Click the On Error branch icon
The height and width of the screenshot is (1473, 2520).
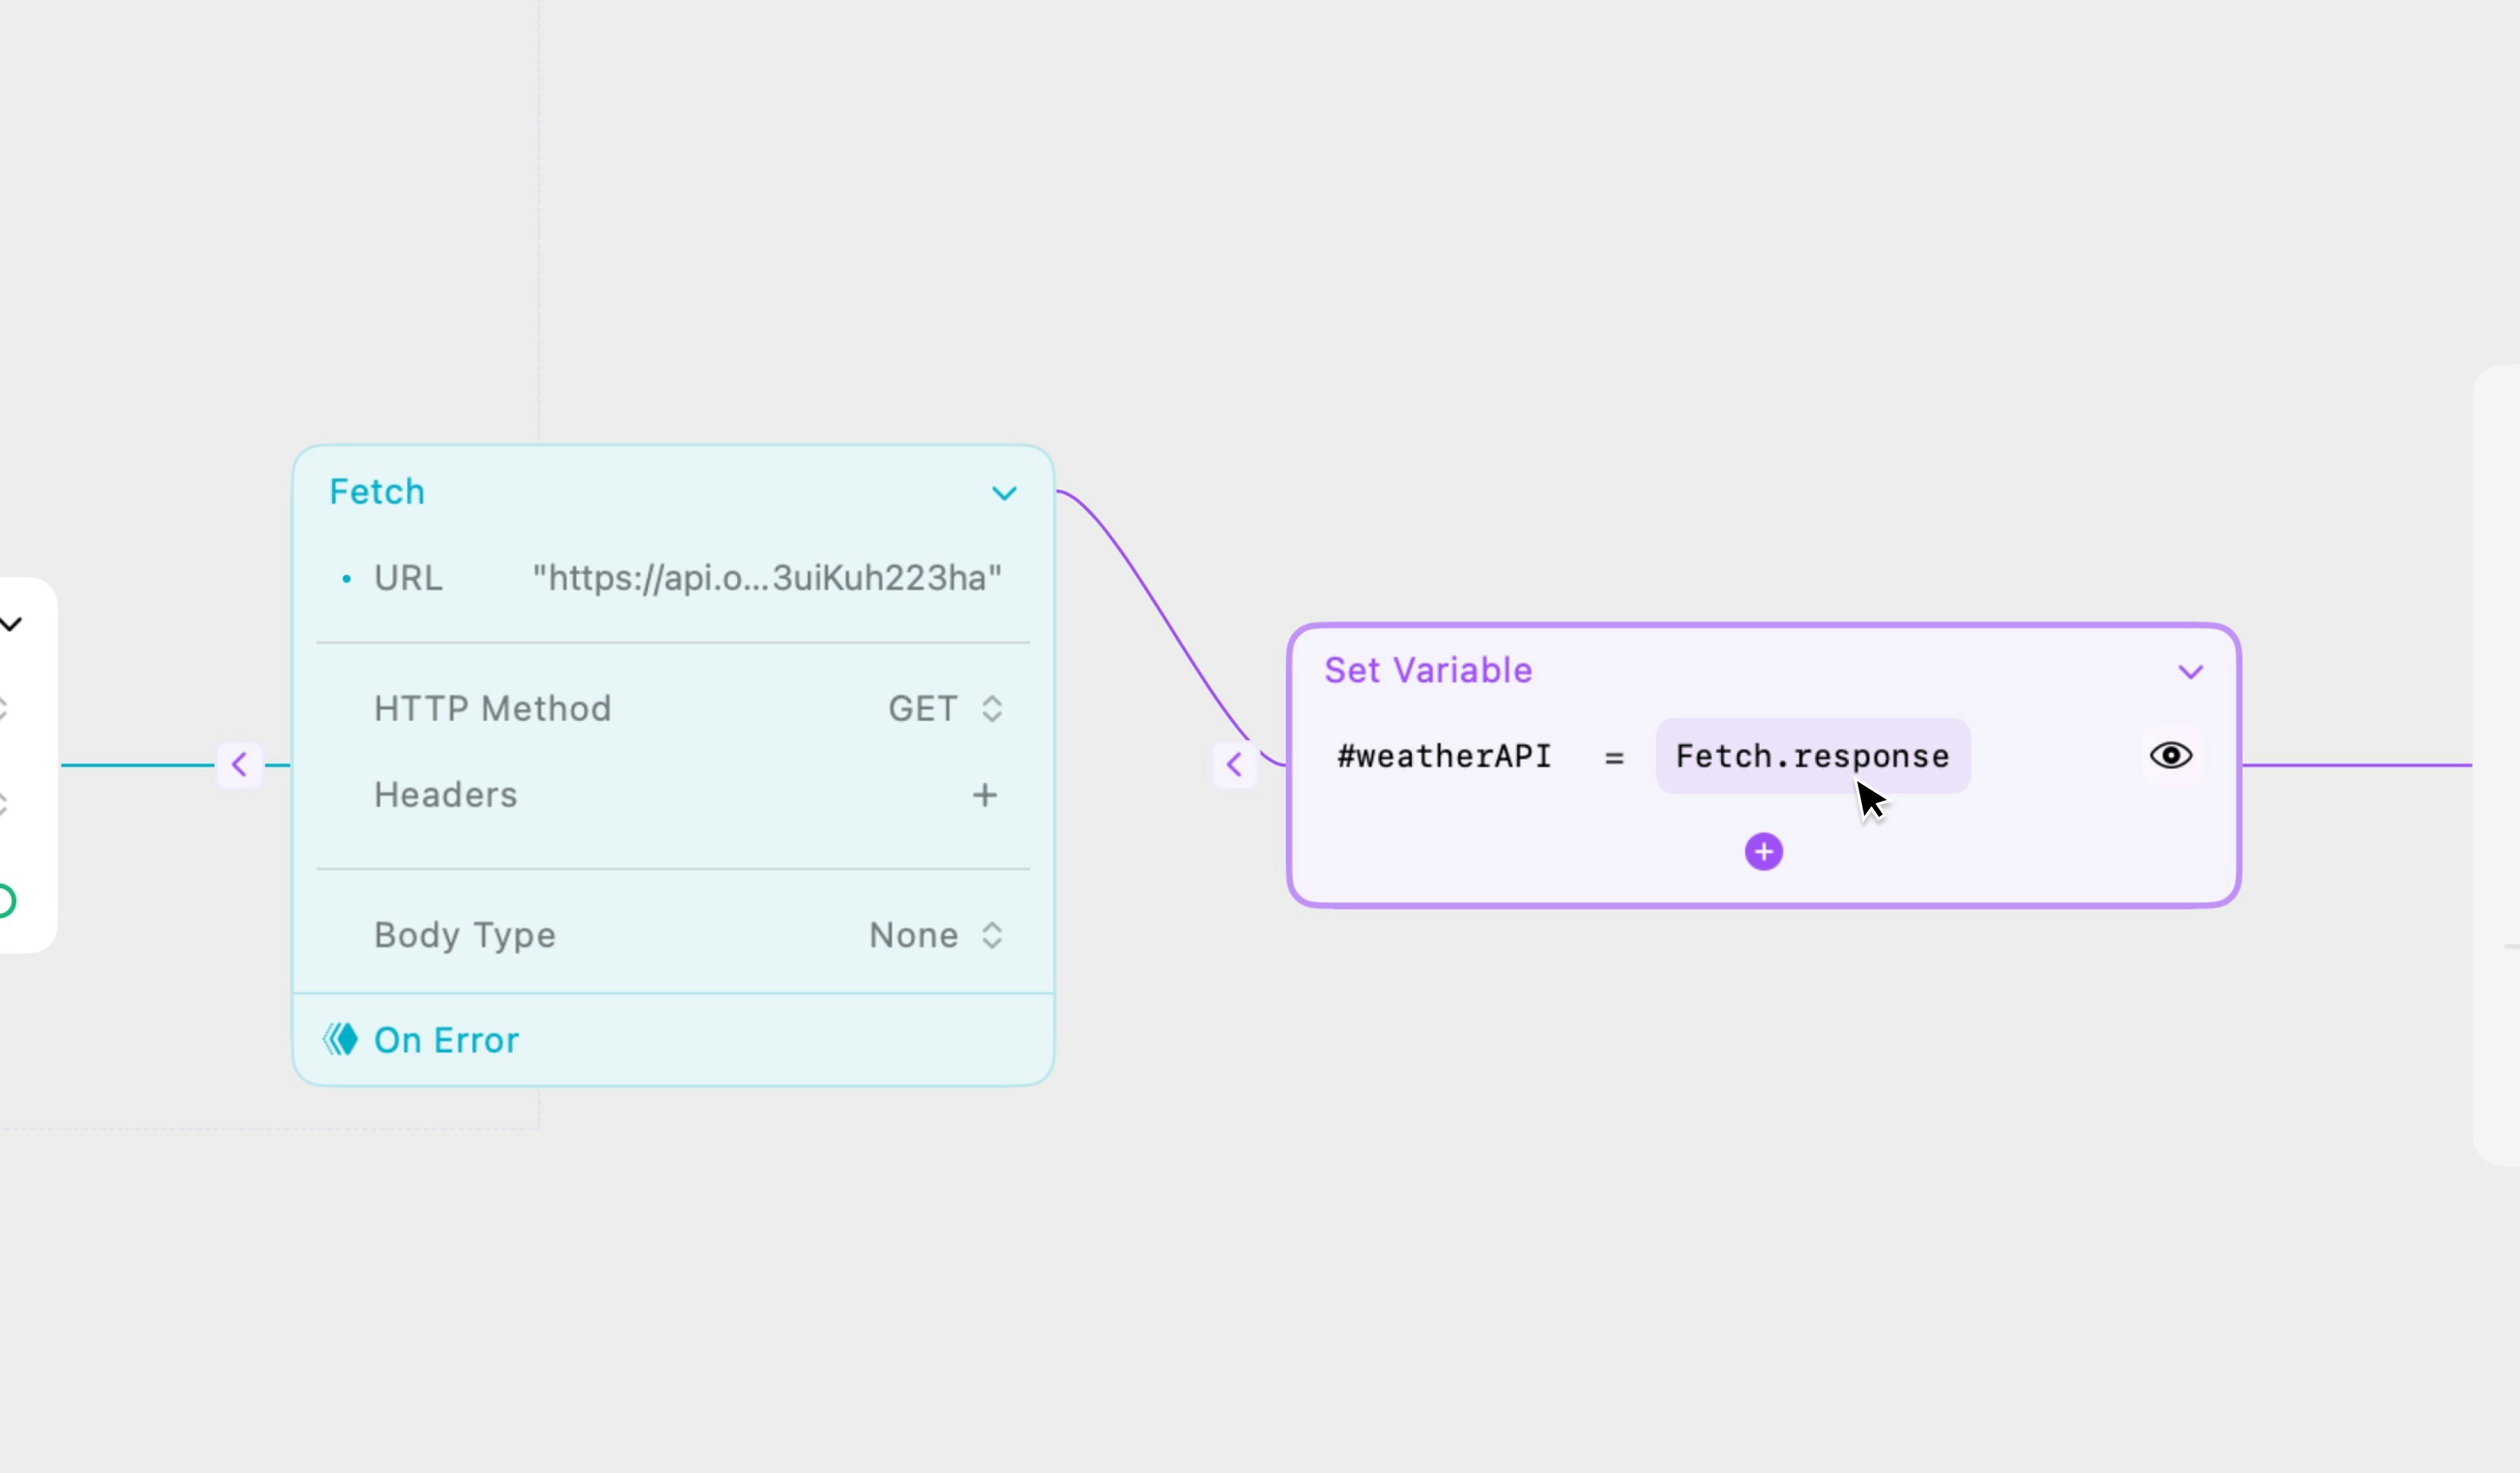click(x=340, y=1040)
